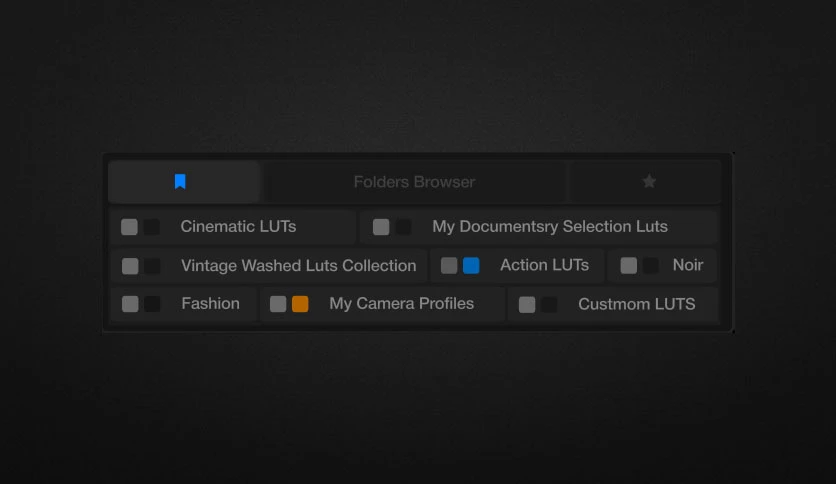836x484 pixels.
Task: Click blue color swatch beside Action LUTs
Action: [x=471, y=265]
